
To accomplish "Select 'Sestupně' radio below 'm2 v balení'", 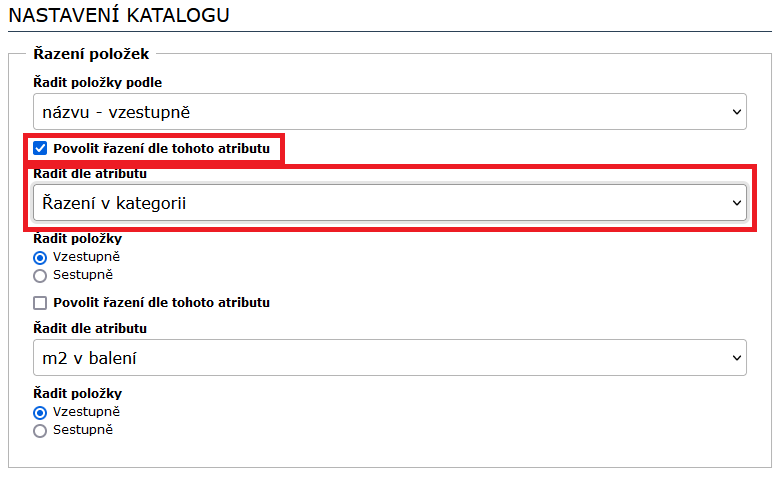I will coord(41,430).
